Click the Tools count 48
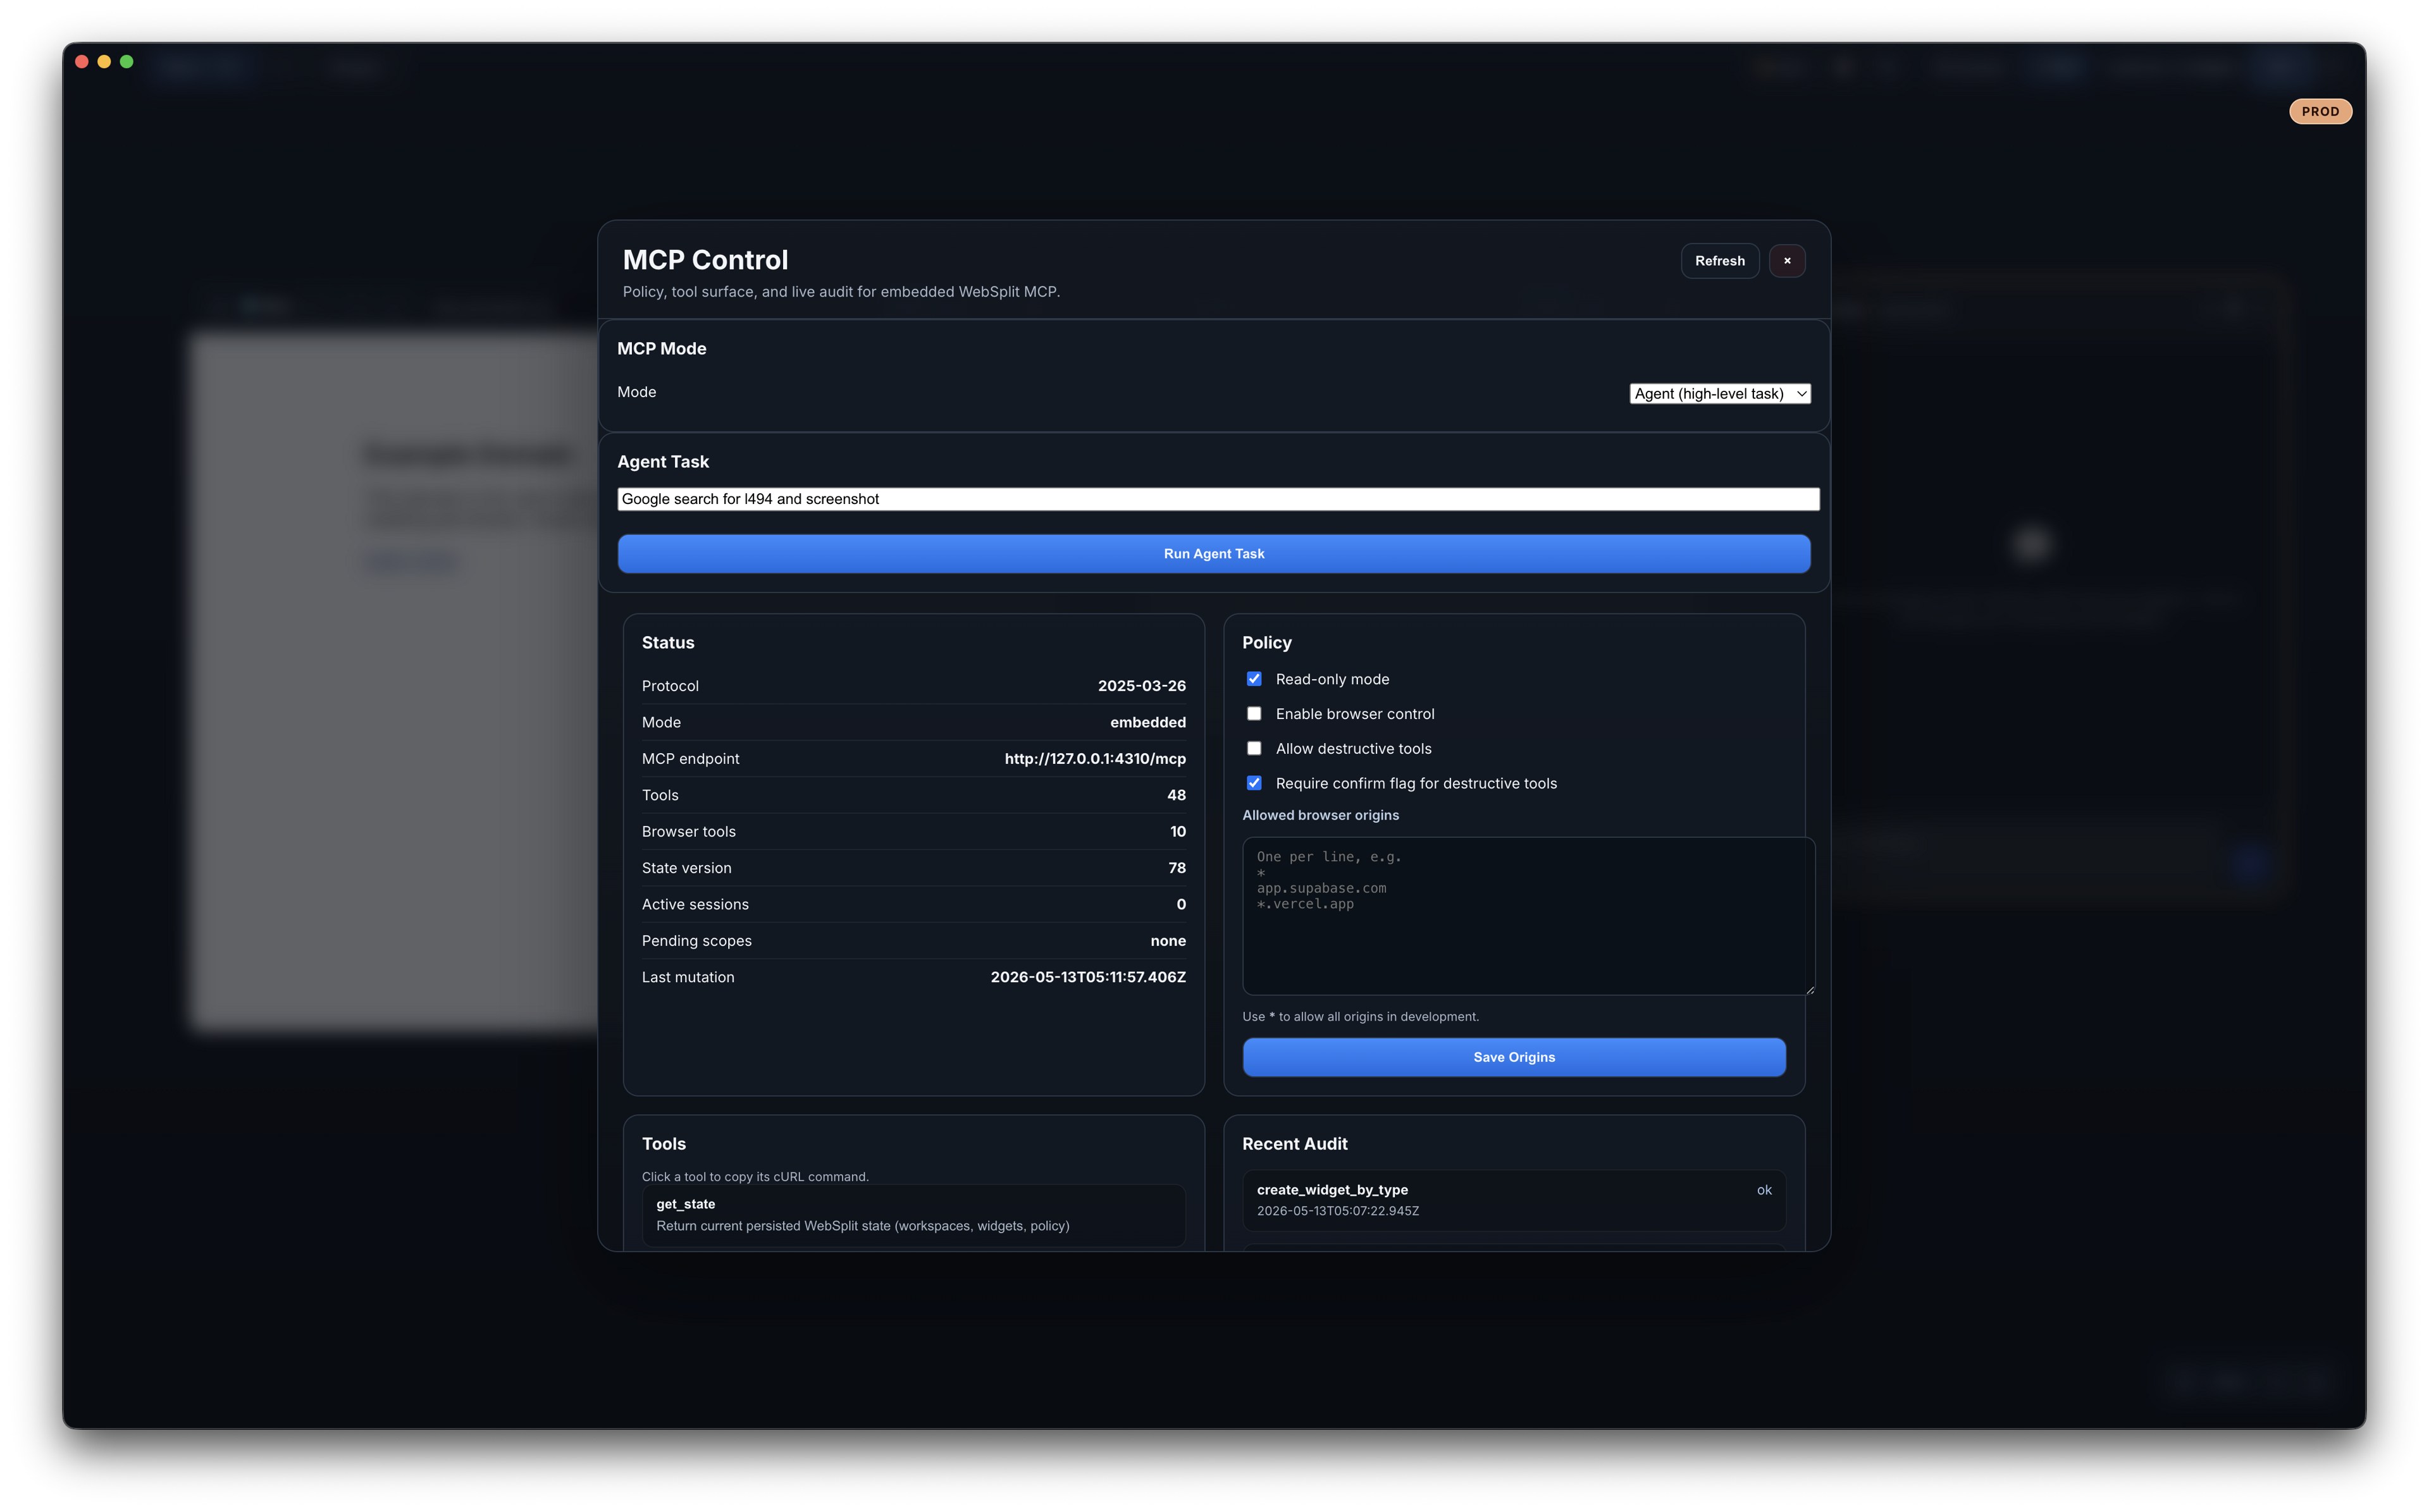This screenshot has width=2429, height=1512. 1176,795
